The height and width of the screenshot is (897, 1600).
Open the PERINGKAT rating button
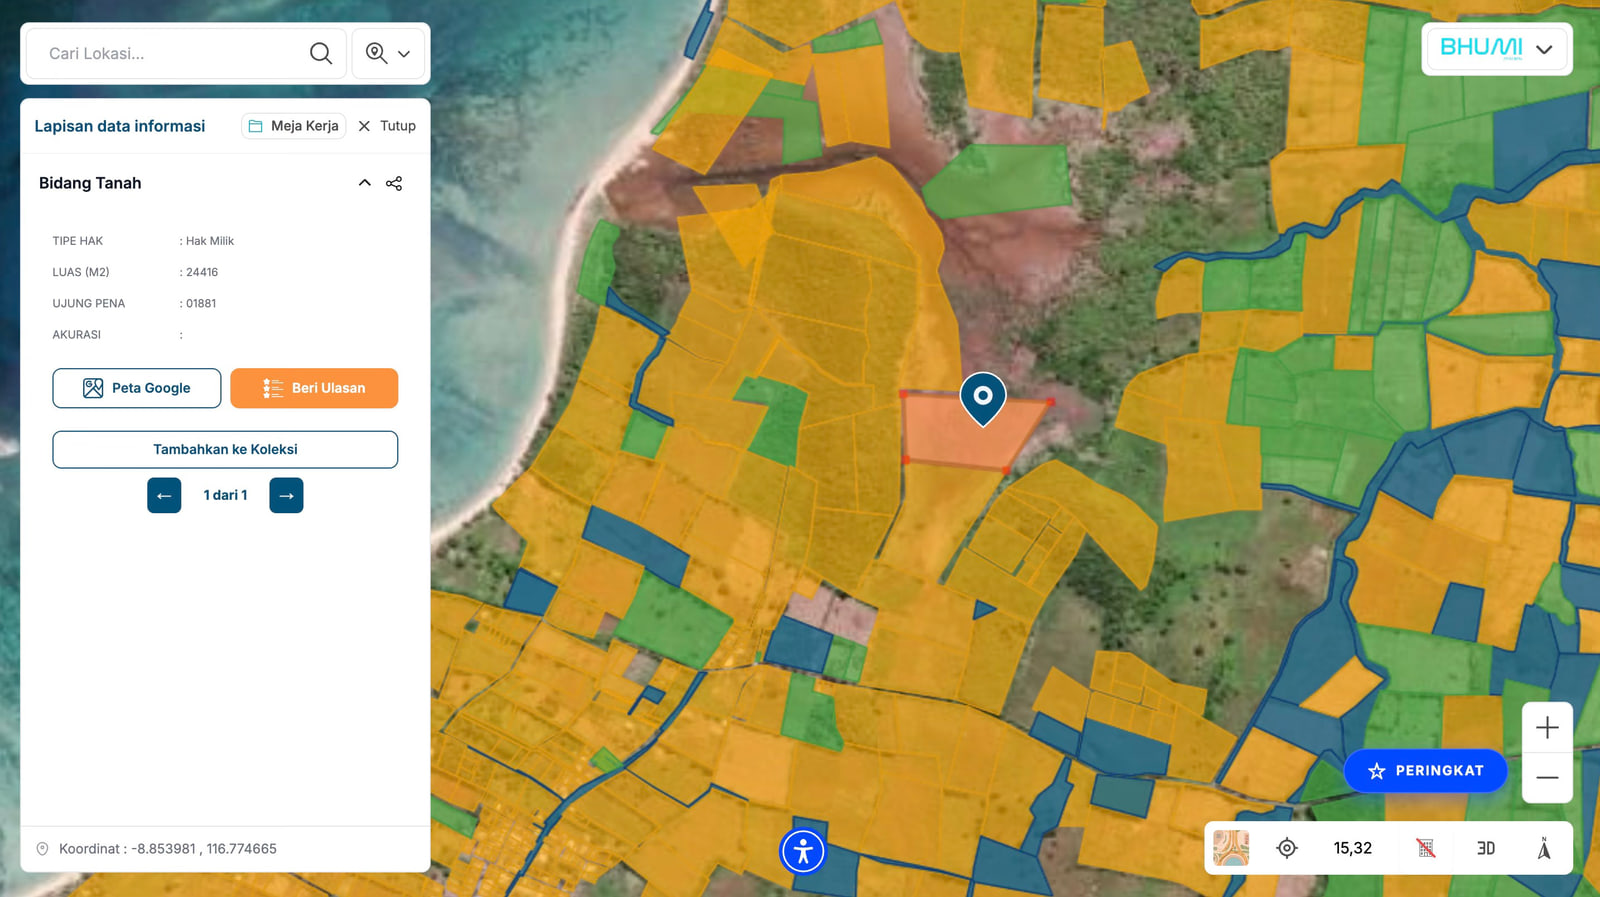[x=1426, y=771]
